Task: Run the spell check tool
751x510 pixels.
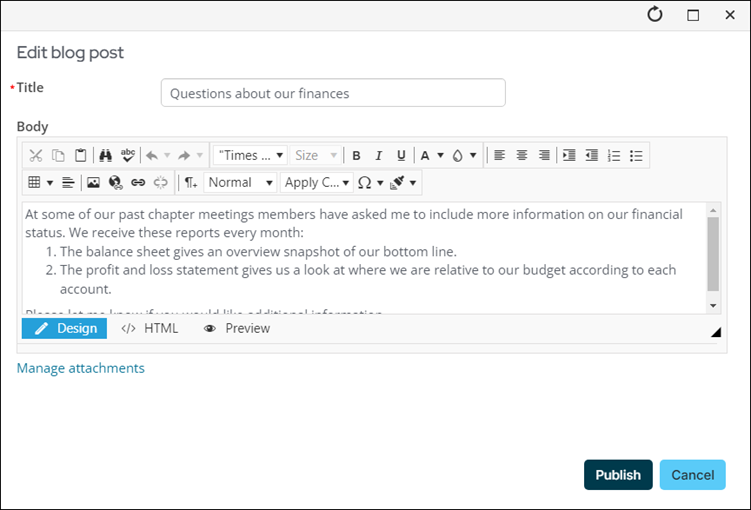Action: pos(128,155)
